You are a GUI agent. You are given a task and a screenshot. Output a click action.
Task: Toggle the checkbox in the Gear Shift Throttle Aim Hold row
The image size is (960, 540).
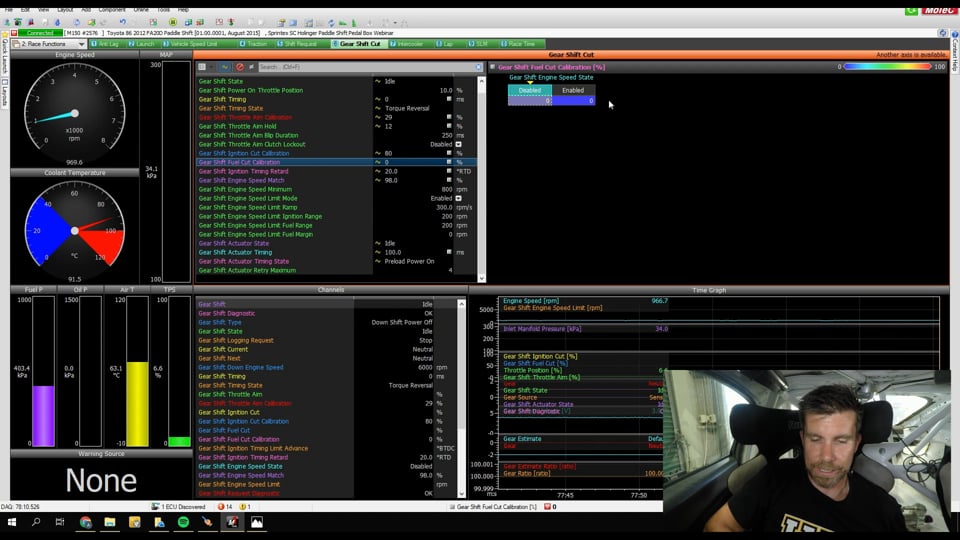[449, 126]
